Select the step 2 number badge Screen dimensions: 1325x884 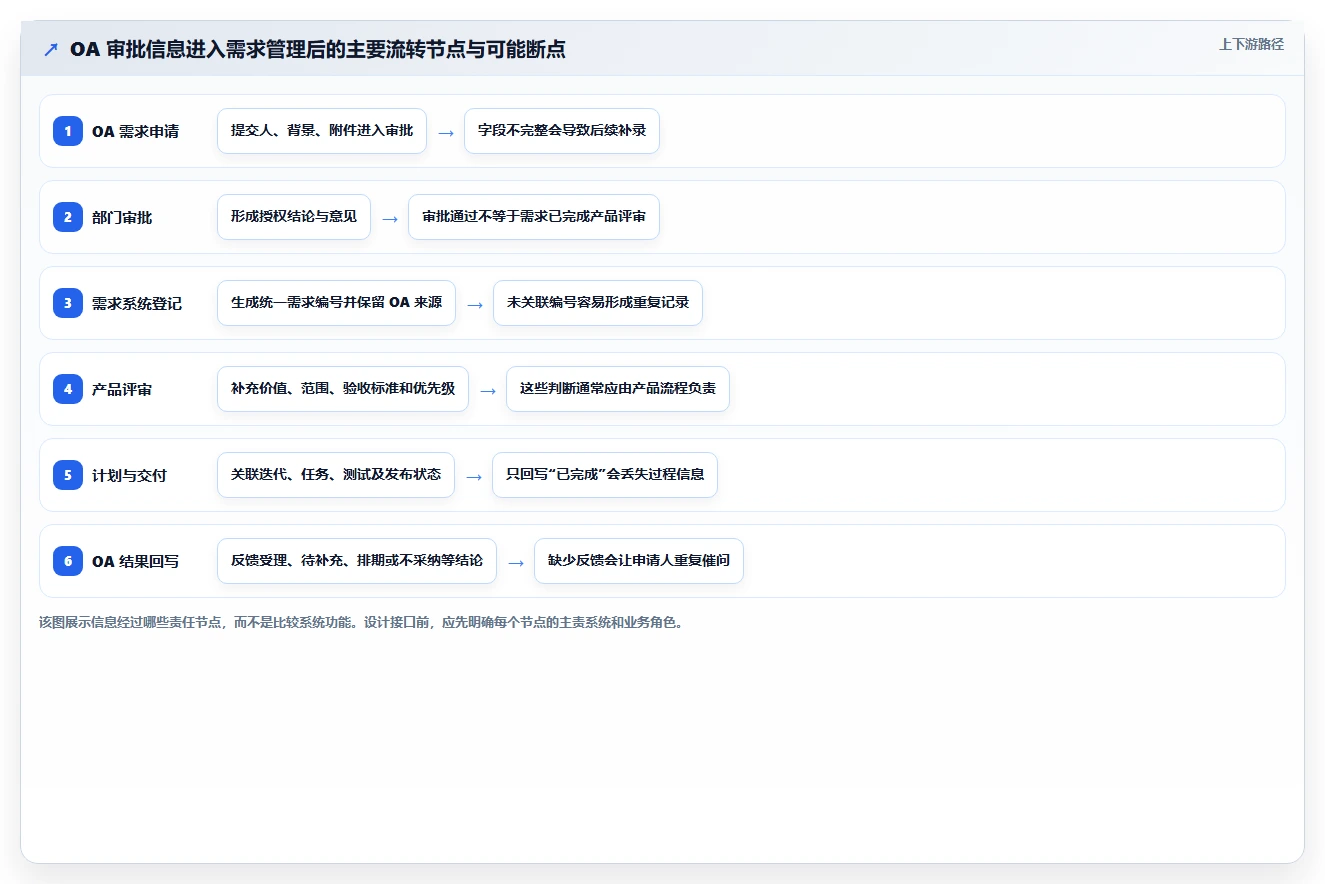[68, 217]
